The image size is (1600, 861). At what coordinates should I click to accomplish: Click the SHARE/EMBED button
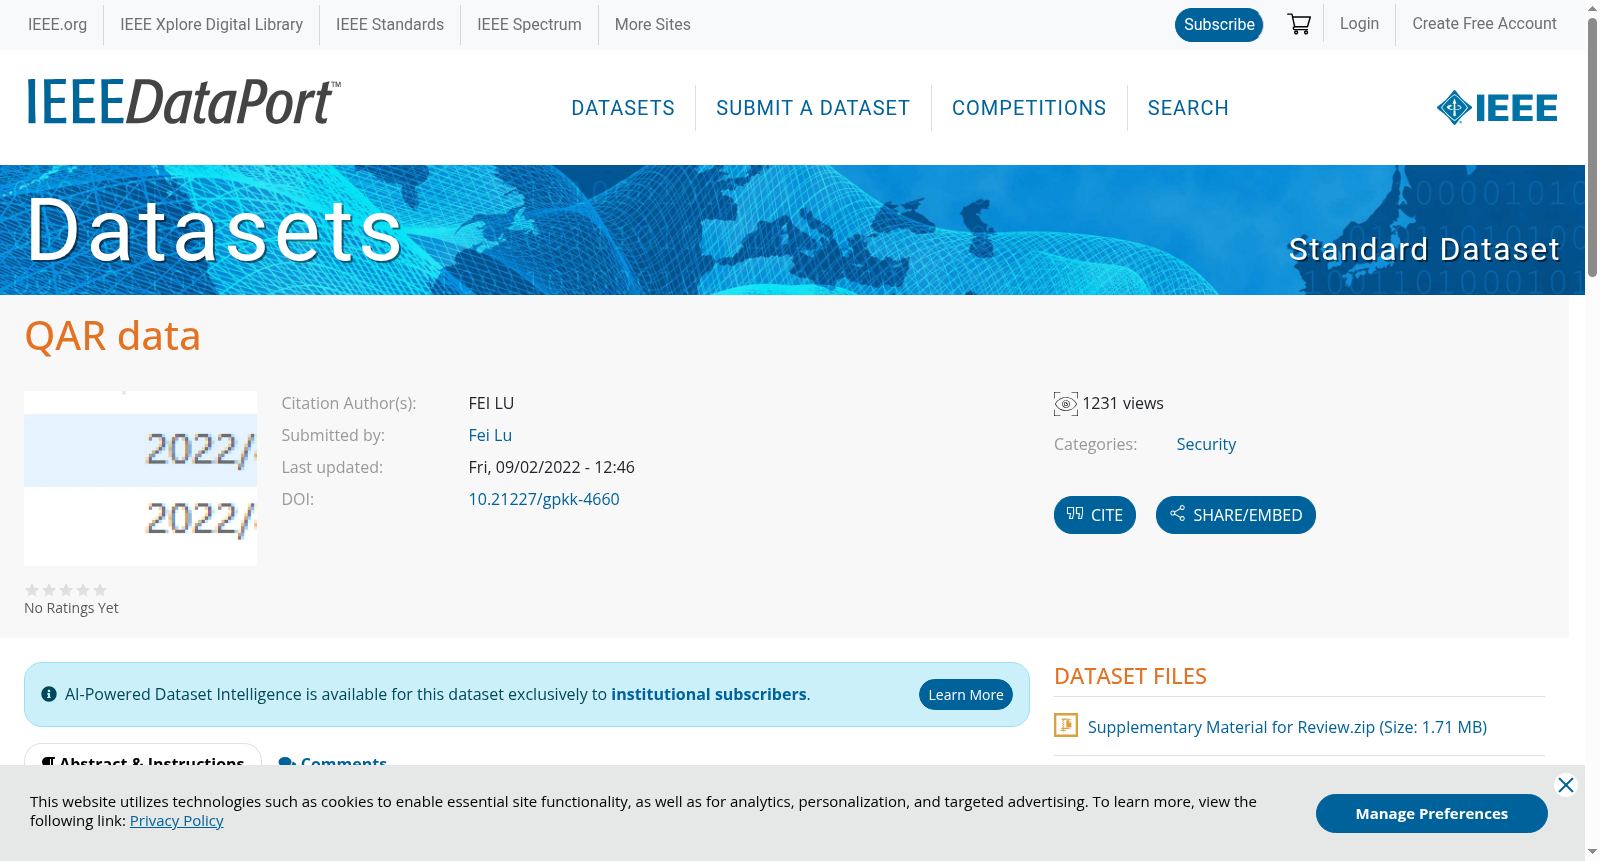(x=1236, y=515)
